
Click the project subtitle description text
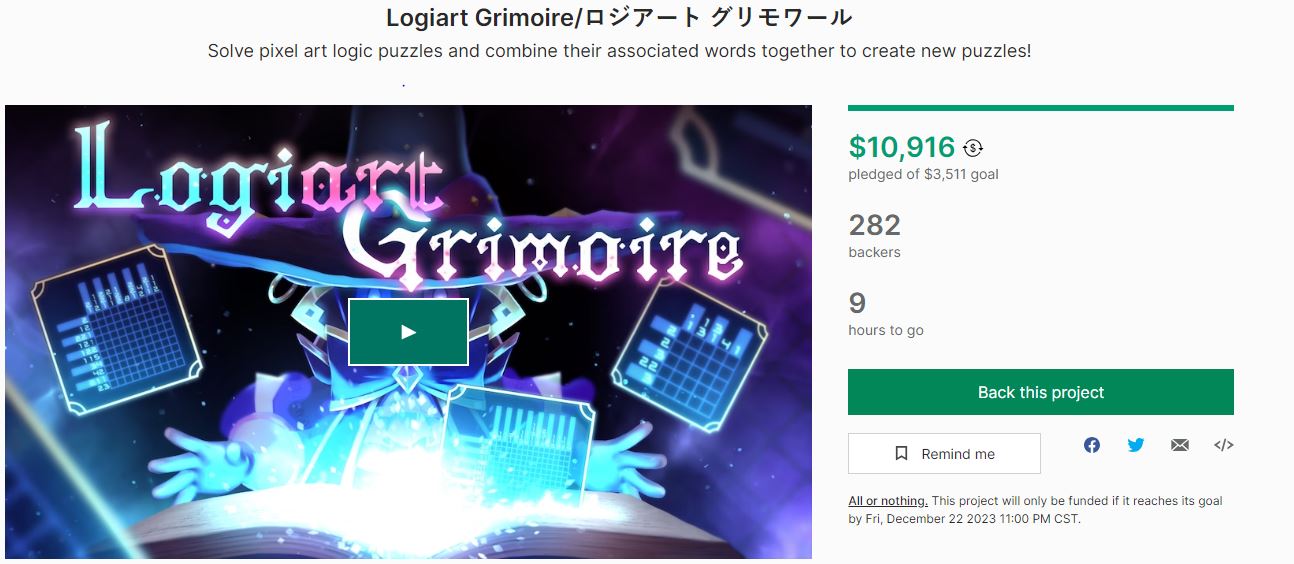click(x=619, y=50)
